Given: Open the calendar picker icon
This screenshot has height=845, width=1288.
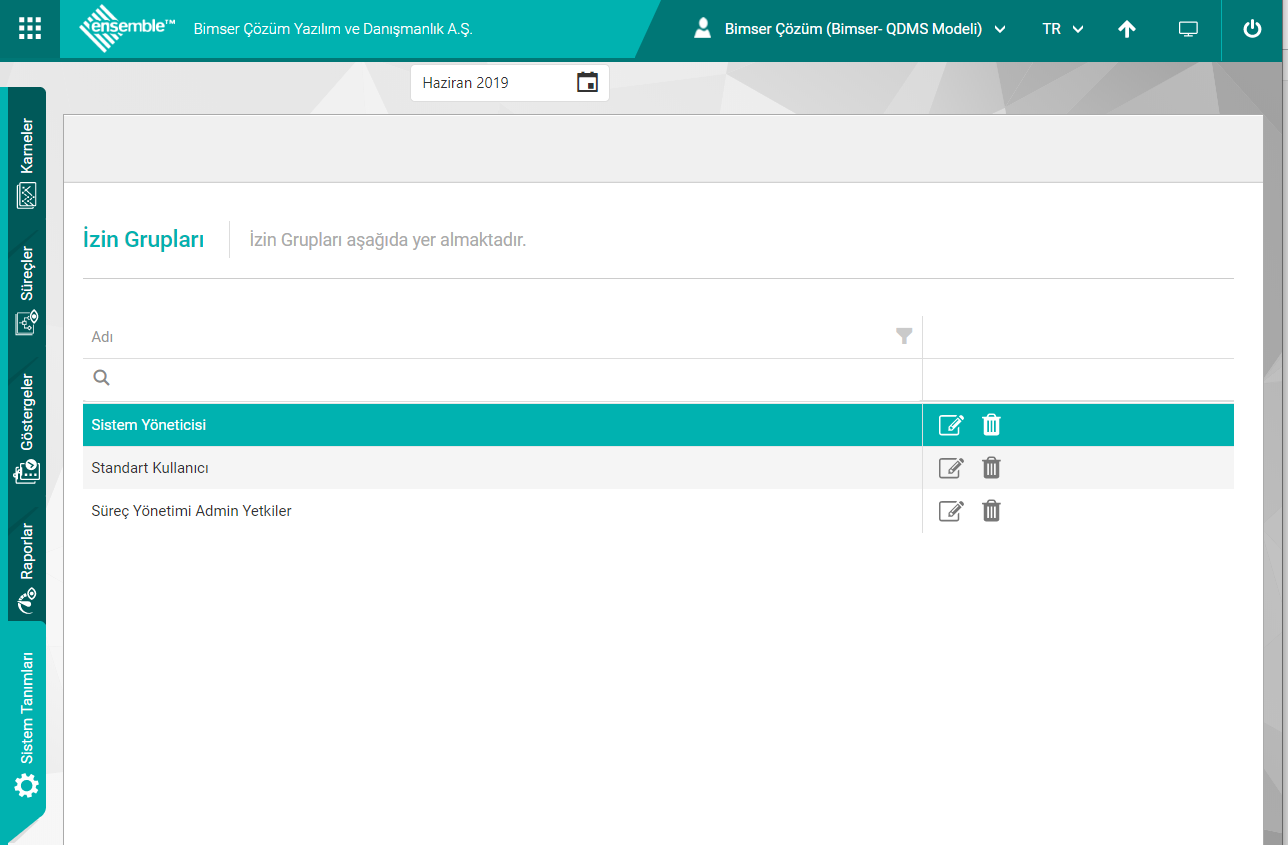Looking at the screenshot, I should point(587,83).
